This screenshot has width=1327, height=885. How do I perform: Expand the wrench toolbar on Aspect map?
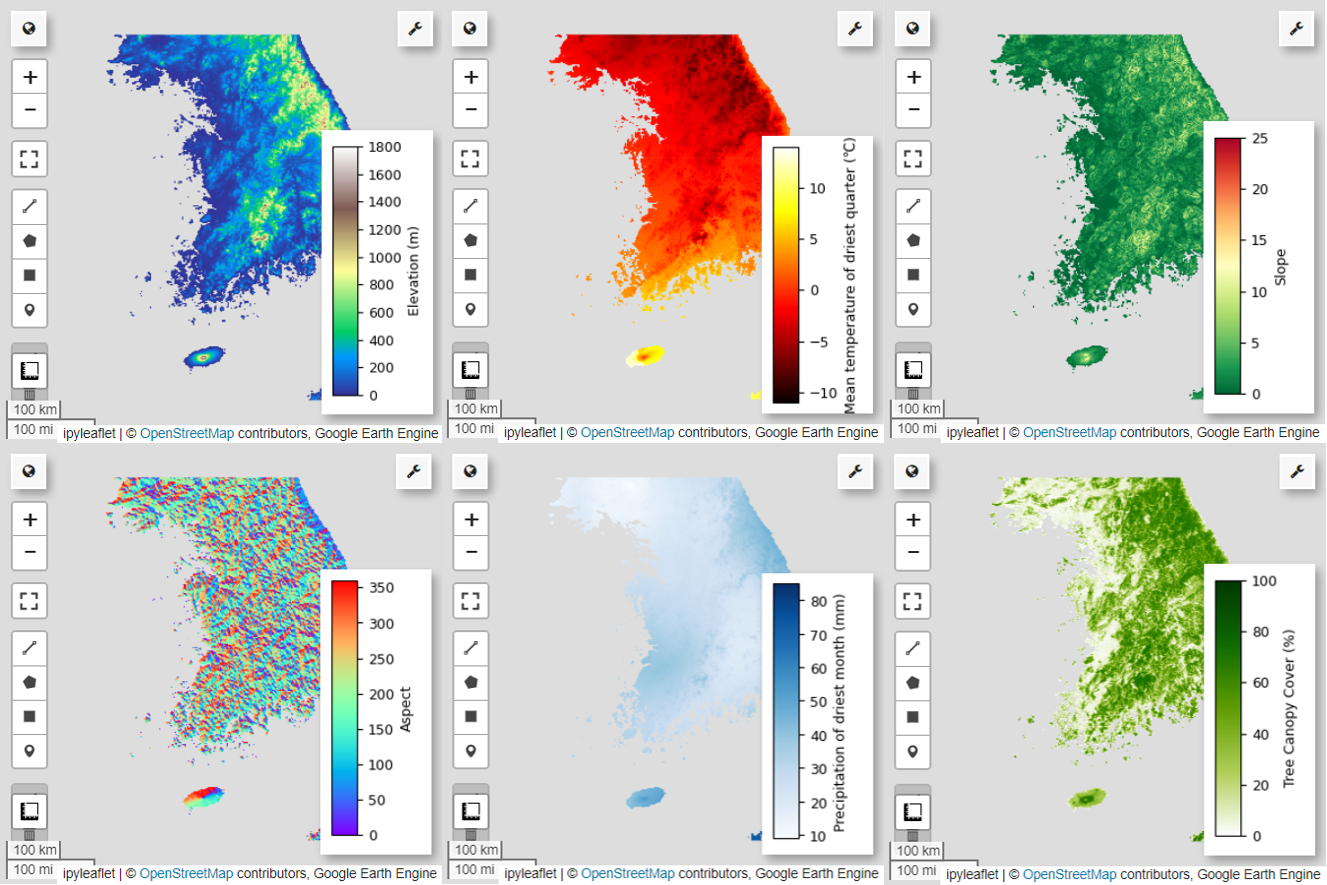click(415, 471)
